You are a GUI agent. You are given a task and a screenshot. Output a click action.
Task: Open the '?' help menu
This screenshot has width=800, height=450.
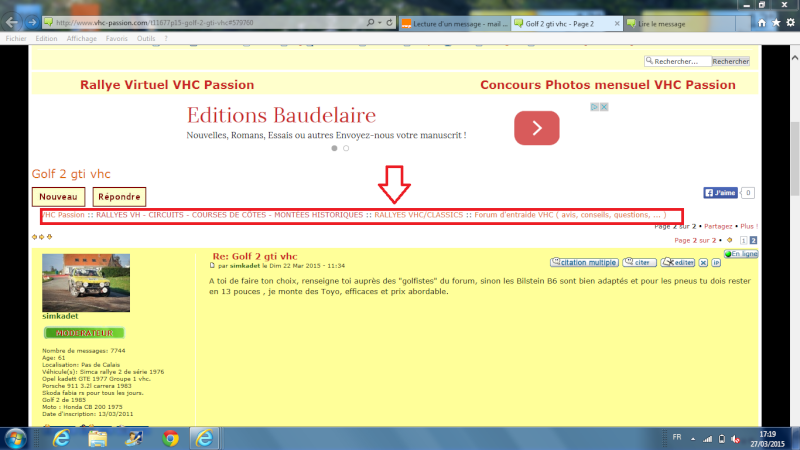[x=166, y=38]
